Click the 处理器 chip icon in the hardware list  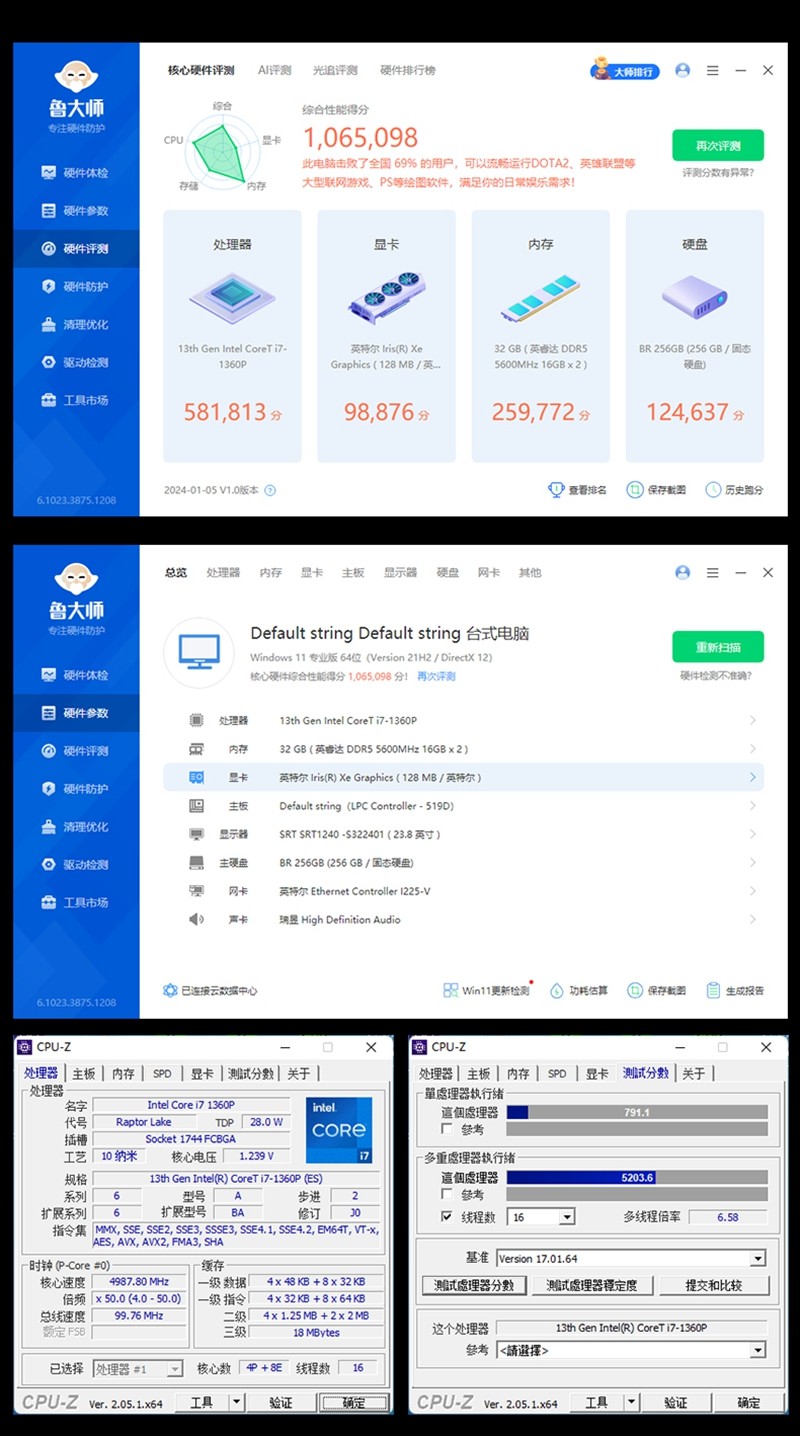point(196,720)
